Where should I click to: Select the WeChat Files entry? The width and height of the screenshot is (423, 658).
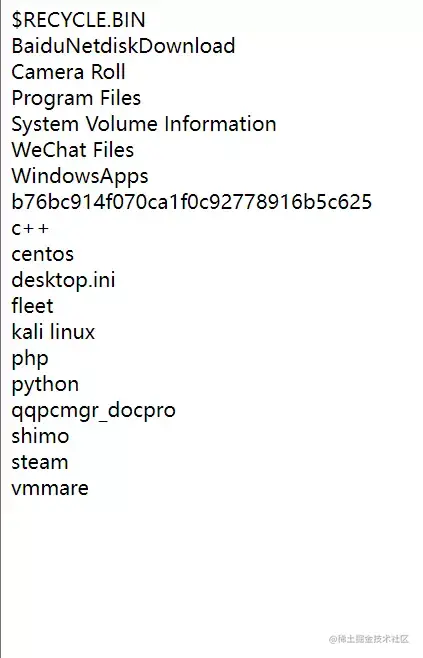73,150
